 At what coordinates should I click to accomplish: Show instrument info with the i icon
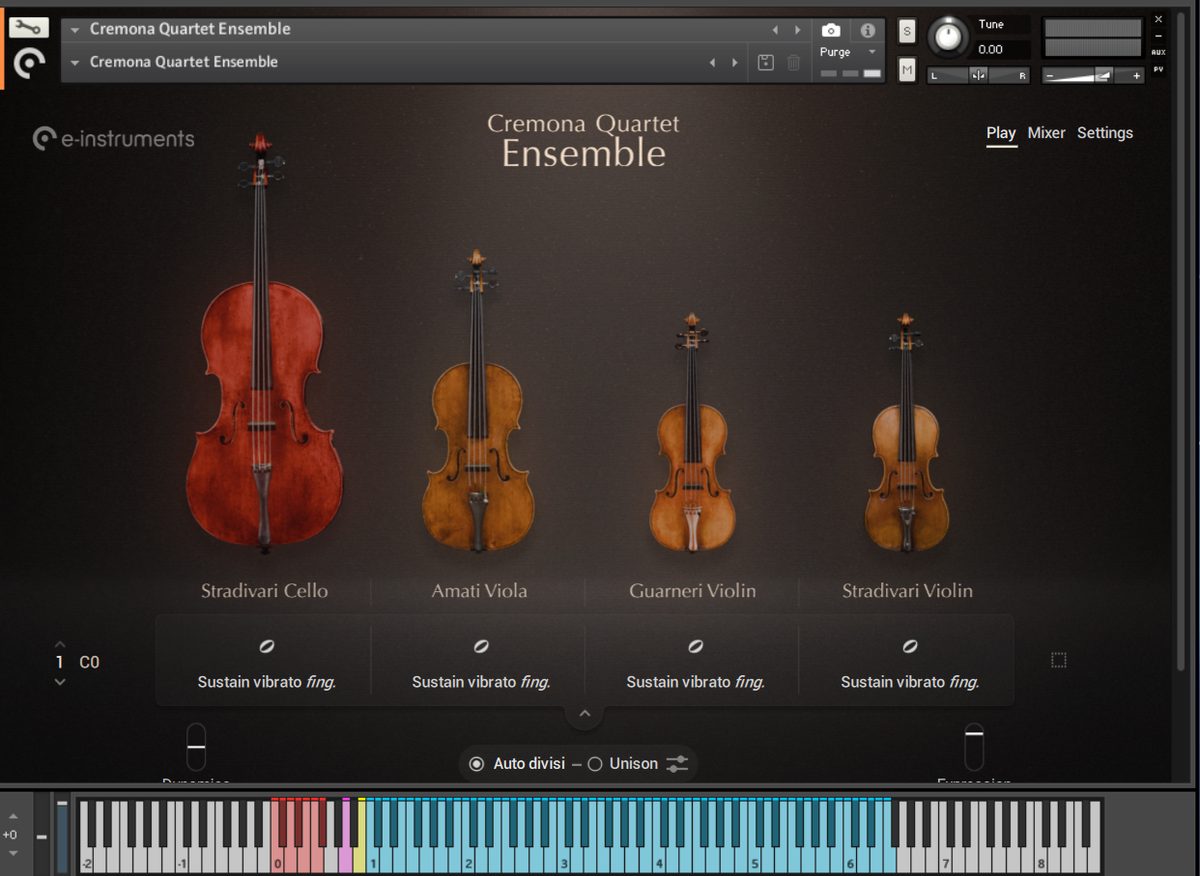(867, 30)
